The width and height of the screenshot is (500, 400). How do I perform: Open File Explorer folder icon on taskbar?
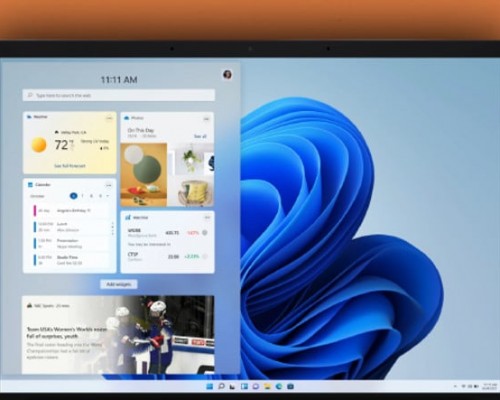267,386
